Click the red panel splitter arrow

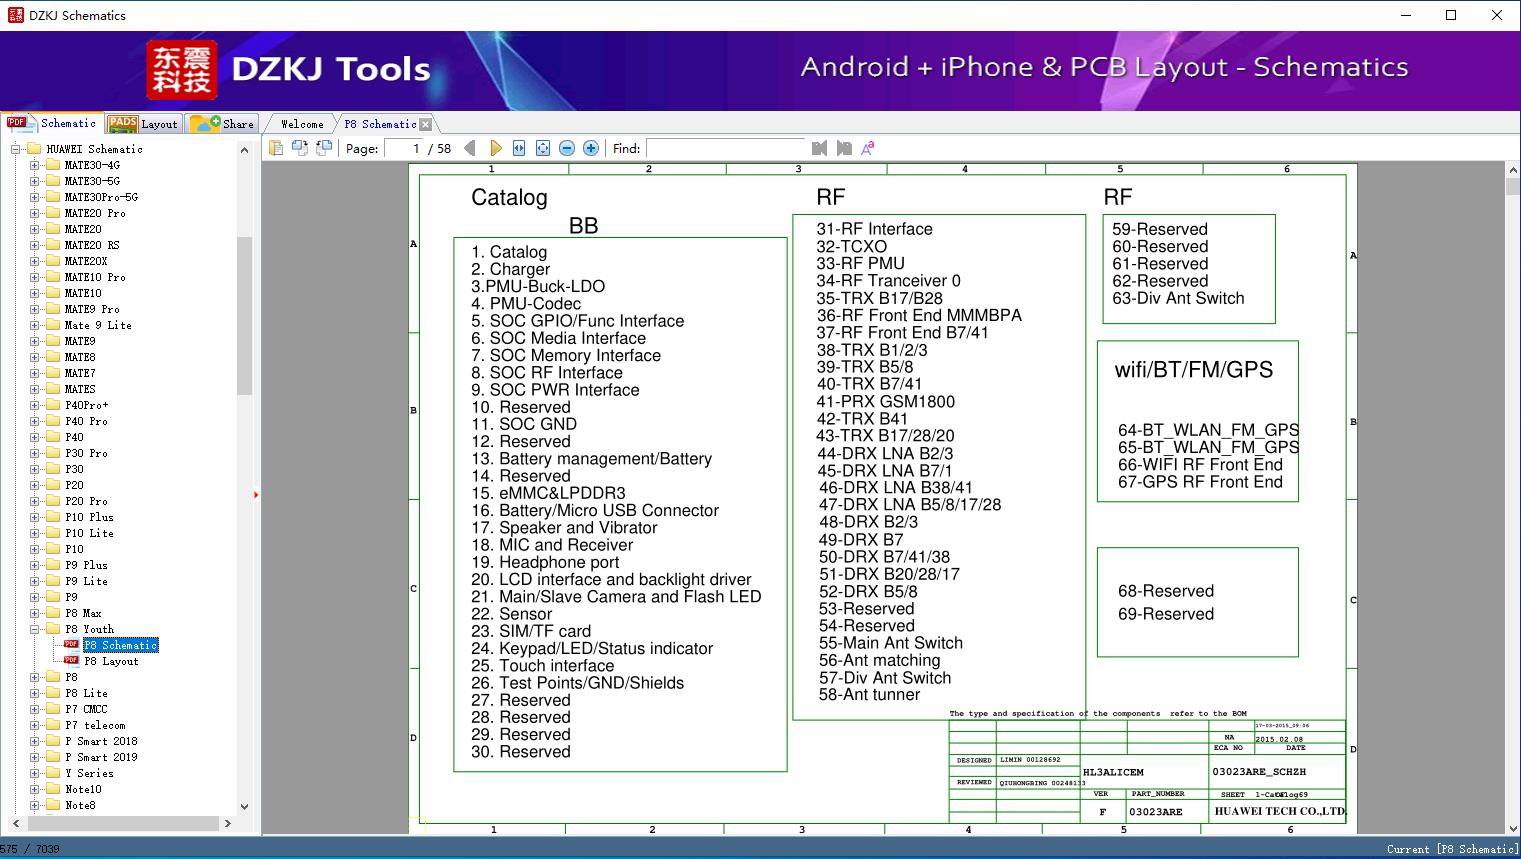tap(256, 495)
